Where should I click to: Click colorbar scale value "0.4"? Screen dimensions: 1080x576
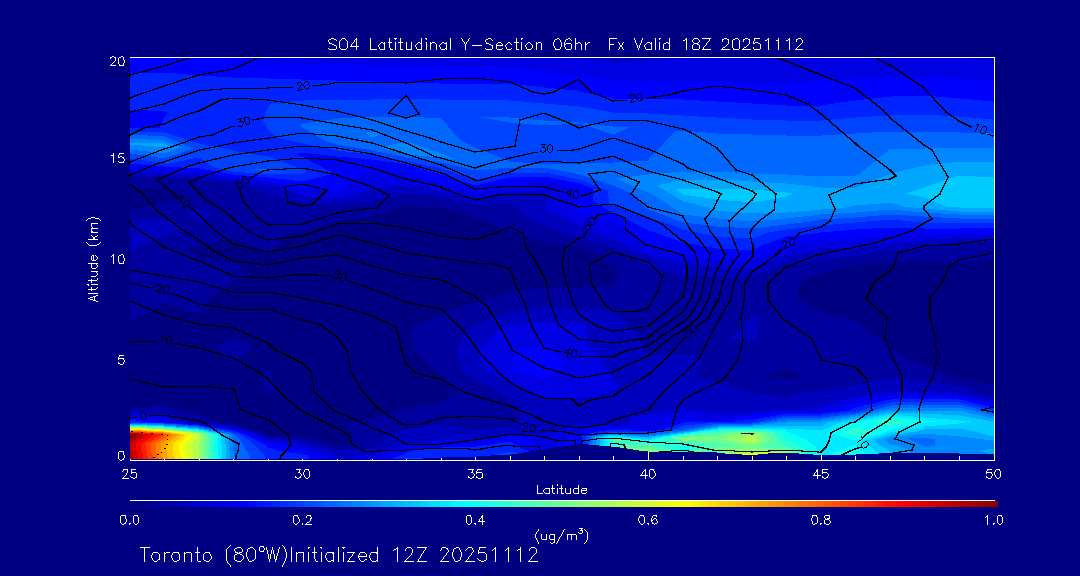coord(475,520)
